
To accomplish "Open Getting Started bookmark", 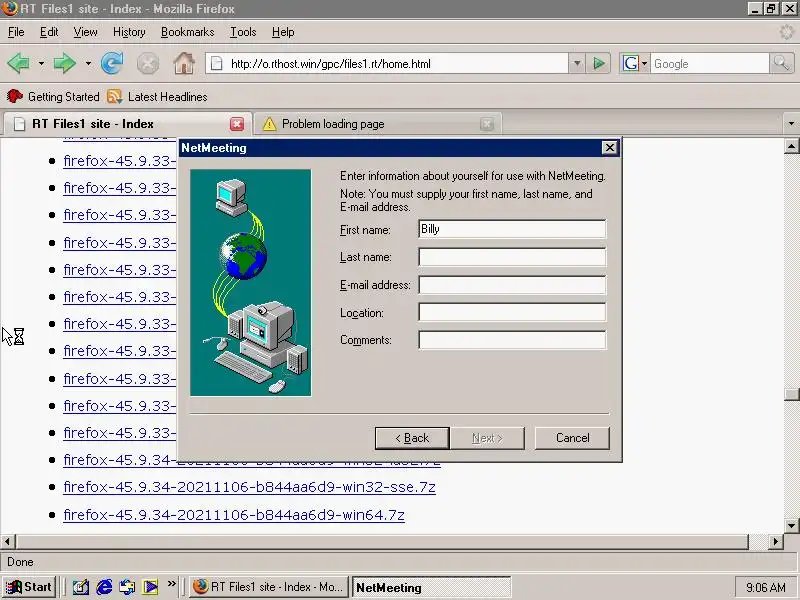I will [53, 96].
